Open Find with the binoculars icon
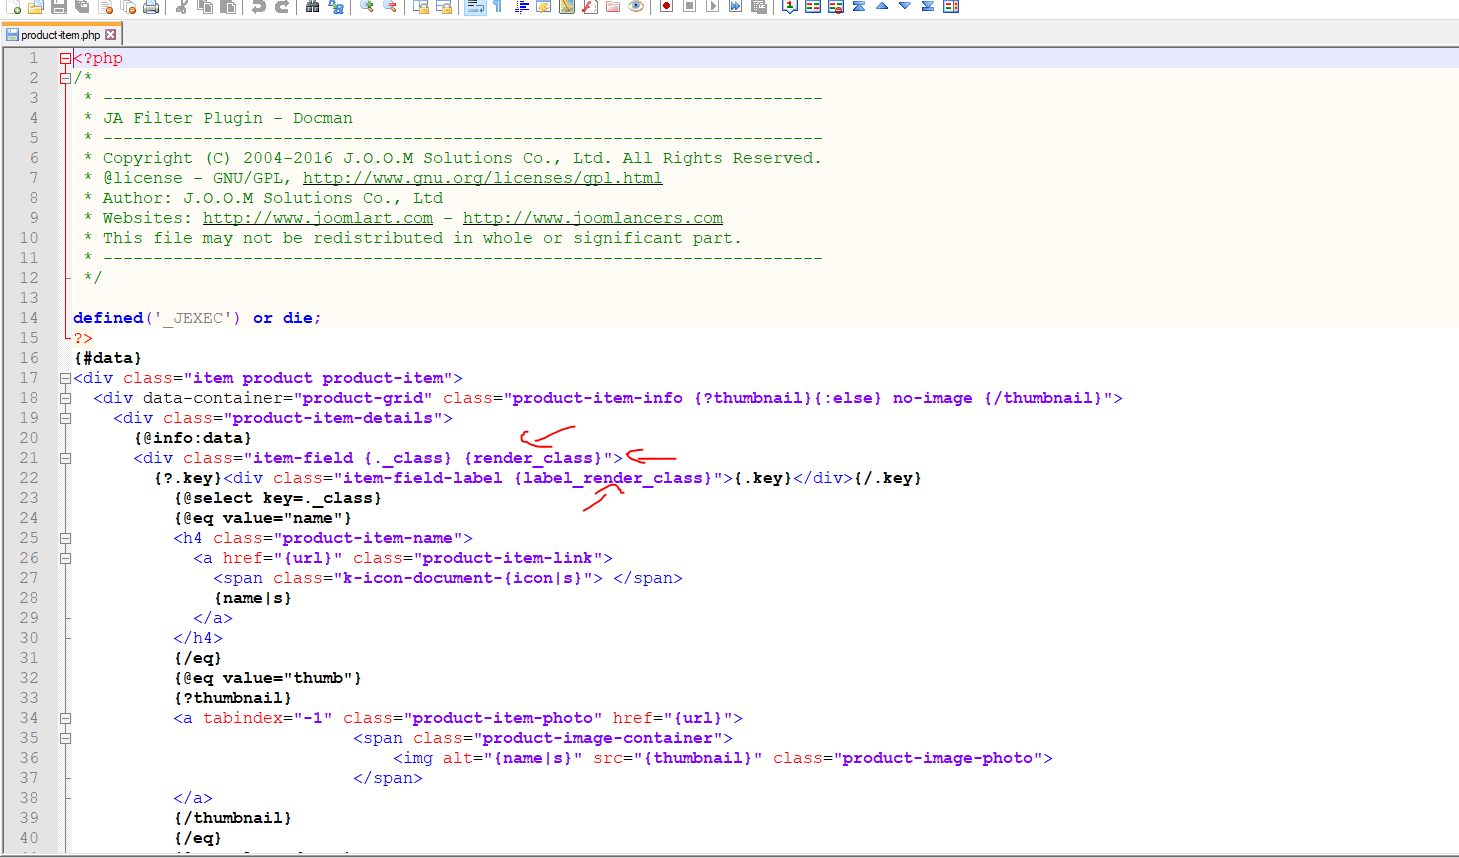Screen dimensions: 1459x858 [312, 7]
